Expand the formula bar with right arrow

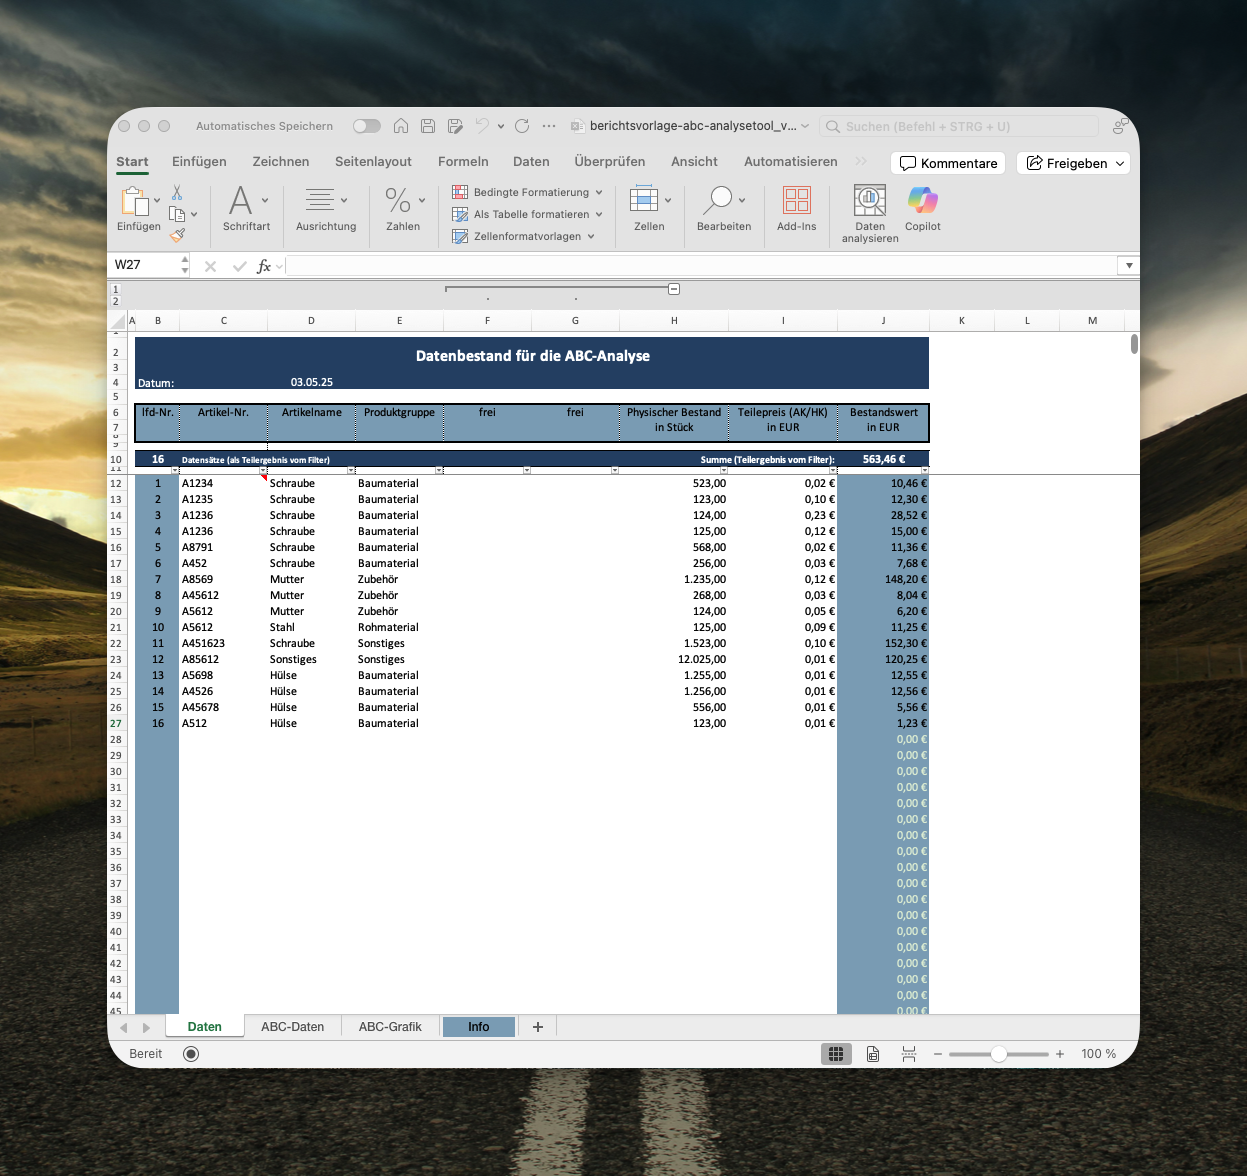[1129, 266]
